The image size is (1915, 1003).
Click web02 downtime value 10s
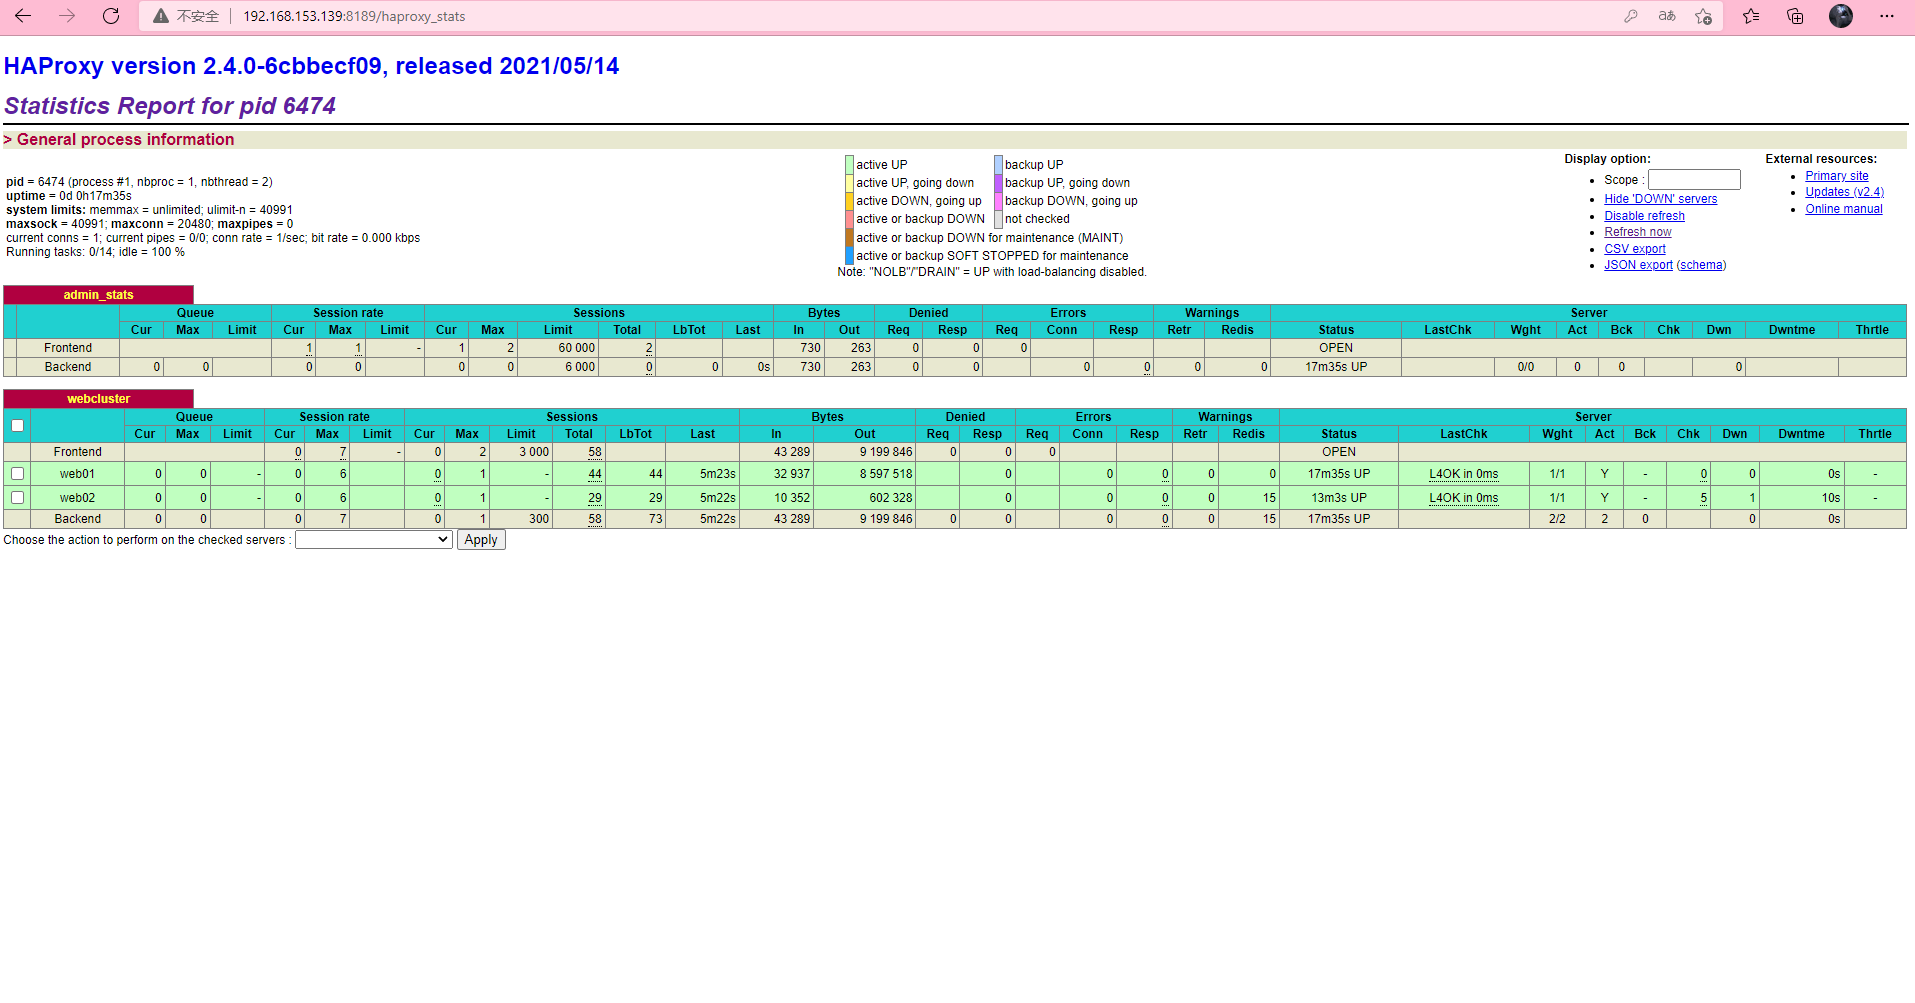click(x=1830, y=498)
